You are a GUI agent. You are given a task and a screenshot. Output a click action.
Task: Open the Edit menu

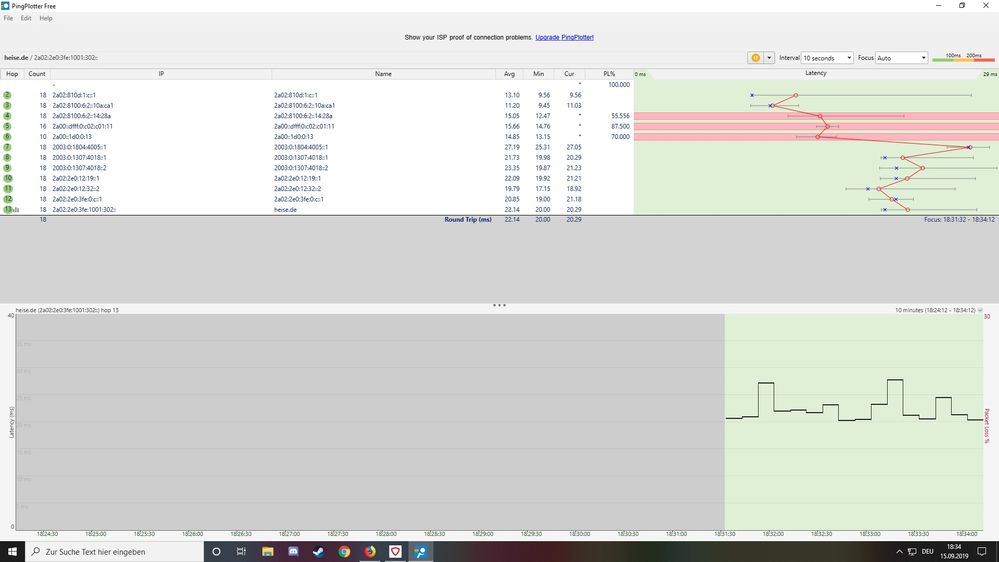(x=26, y=18)
